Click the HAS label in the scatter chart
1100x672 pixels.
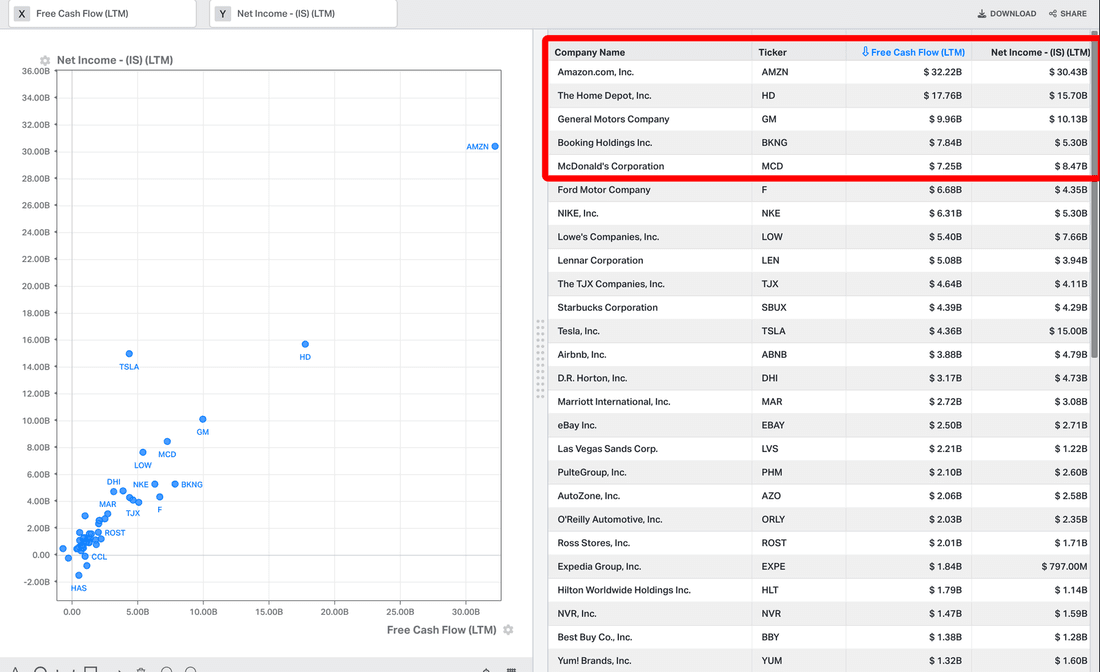click(x=79, y=589)
